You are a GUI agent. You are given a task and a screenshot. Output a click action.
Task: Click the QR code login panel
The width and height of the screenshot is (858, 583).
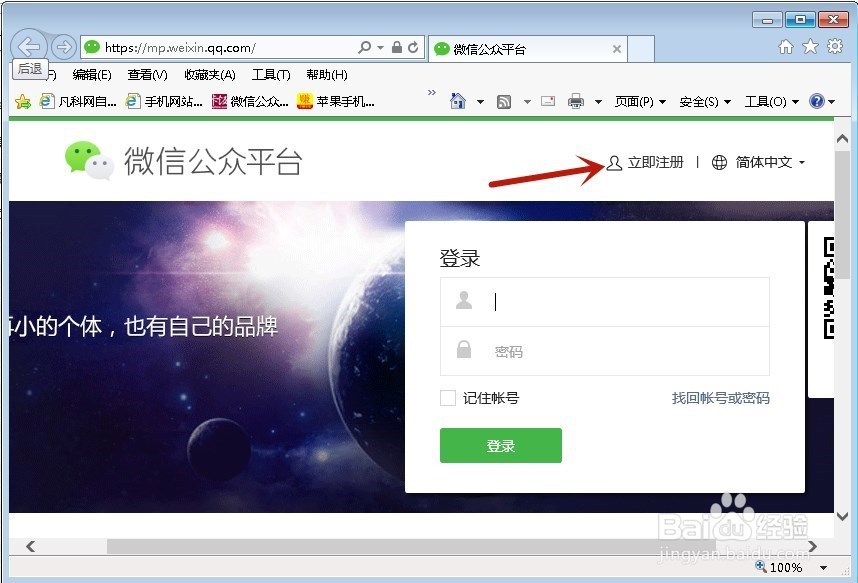[821, 309]
